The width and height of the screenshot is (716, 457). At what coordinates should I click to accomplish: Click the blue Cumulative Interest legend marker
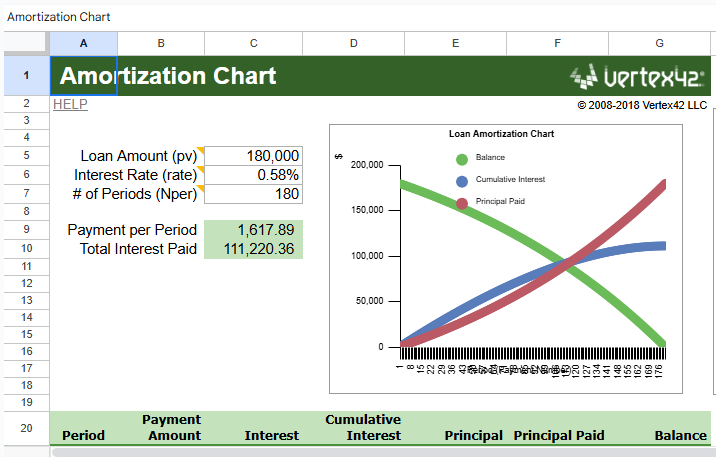click(462, 181)
